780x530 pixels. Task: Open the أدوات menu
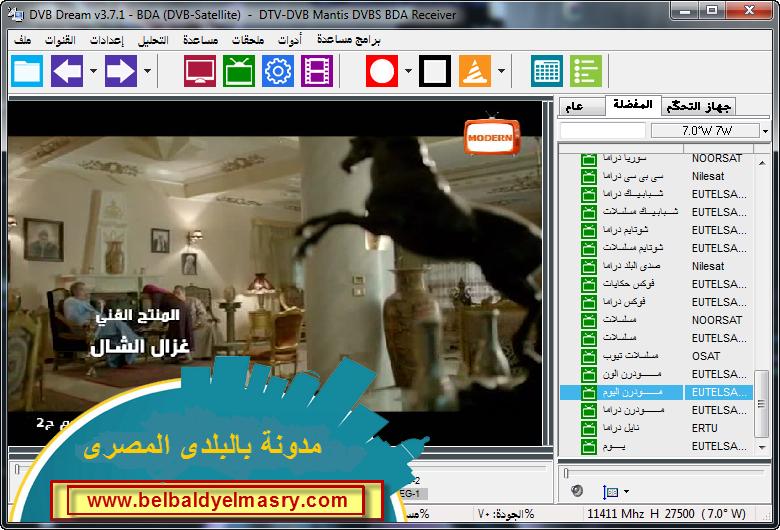(290, 40)
